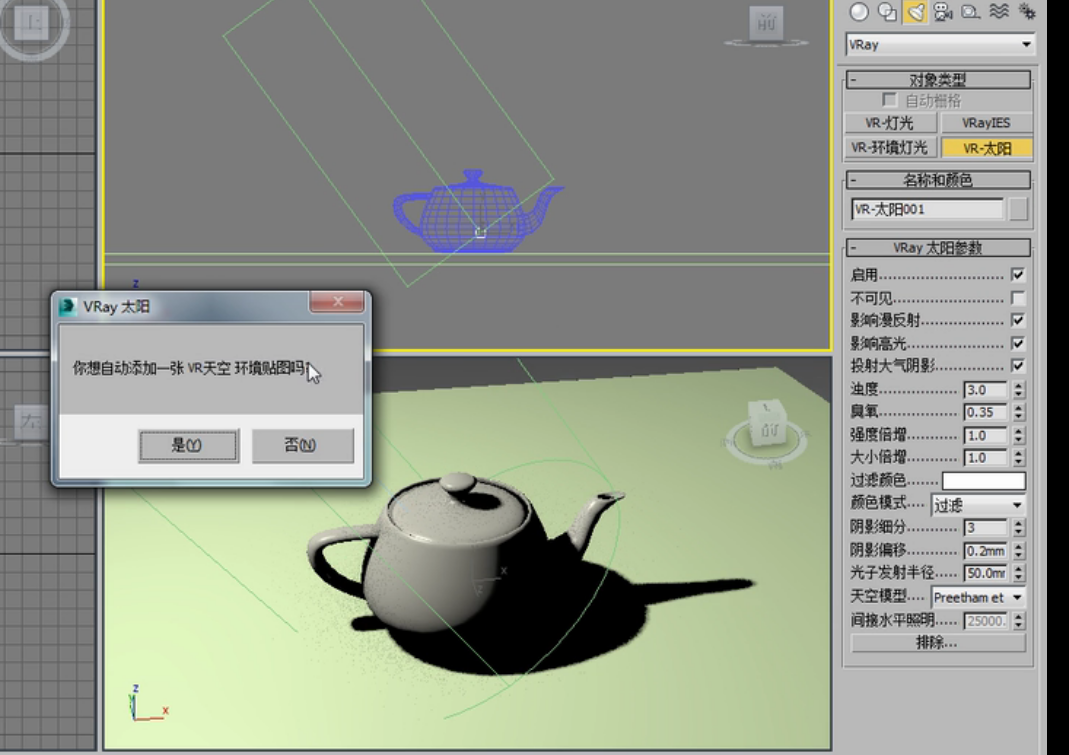
Task: Click the spinner arrows beside 大小倍增
Action: [x=1019, y=458]
